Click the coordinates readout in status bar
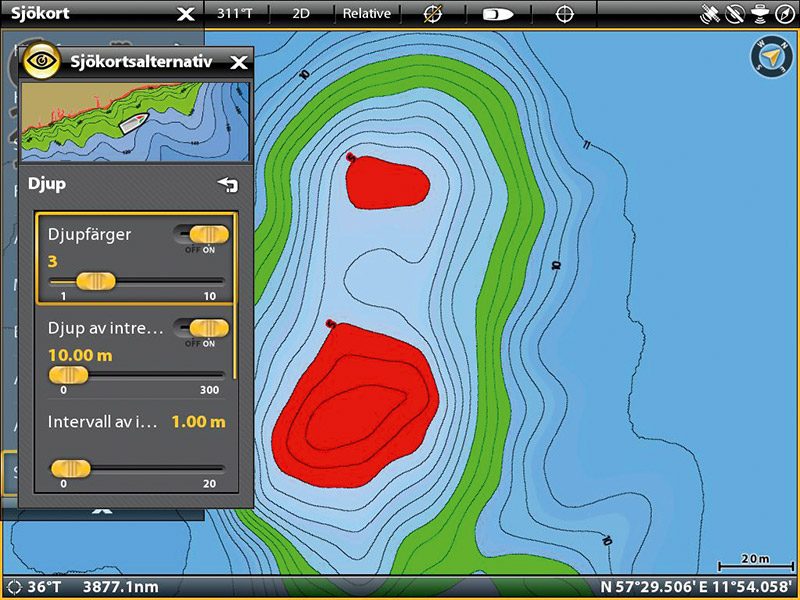 [x=697, y=589]
